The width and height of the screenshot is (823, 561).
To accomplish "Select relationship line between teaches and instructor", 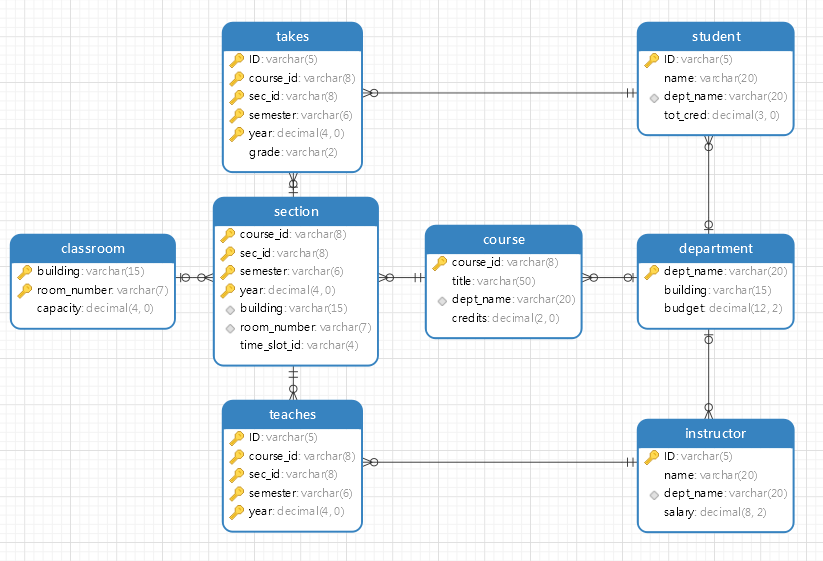I will [x=500, y=462].
